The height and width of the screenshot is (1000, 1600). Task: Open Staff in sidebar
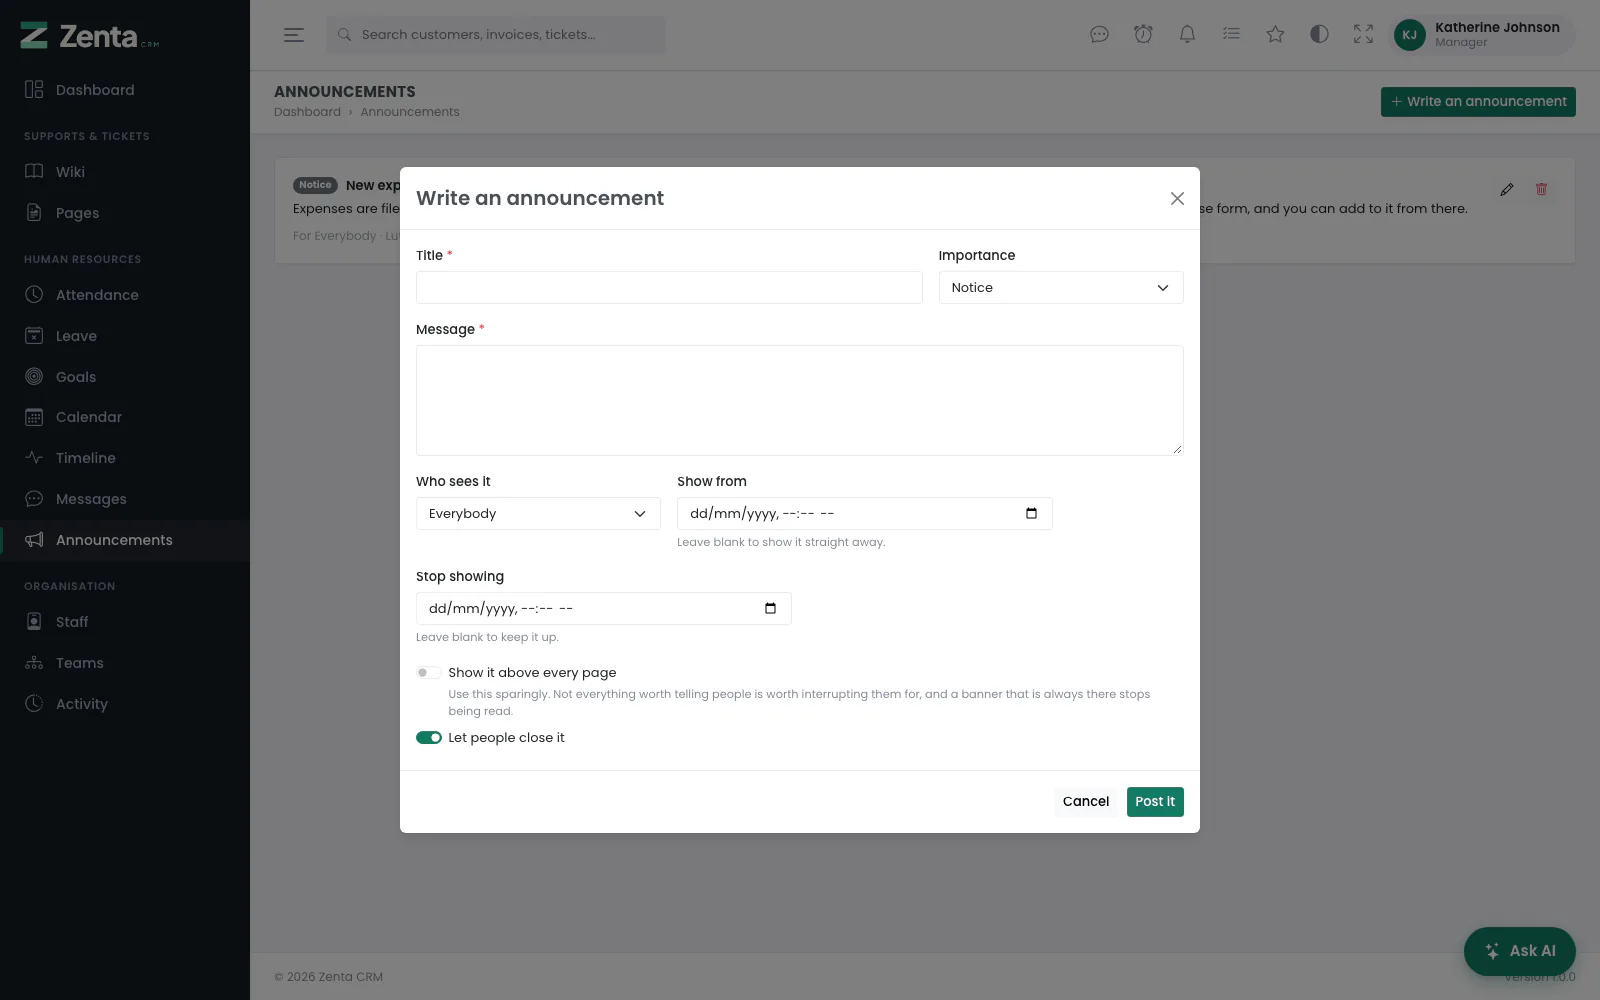coord(125,622)
